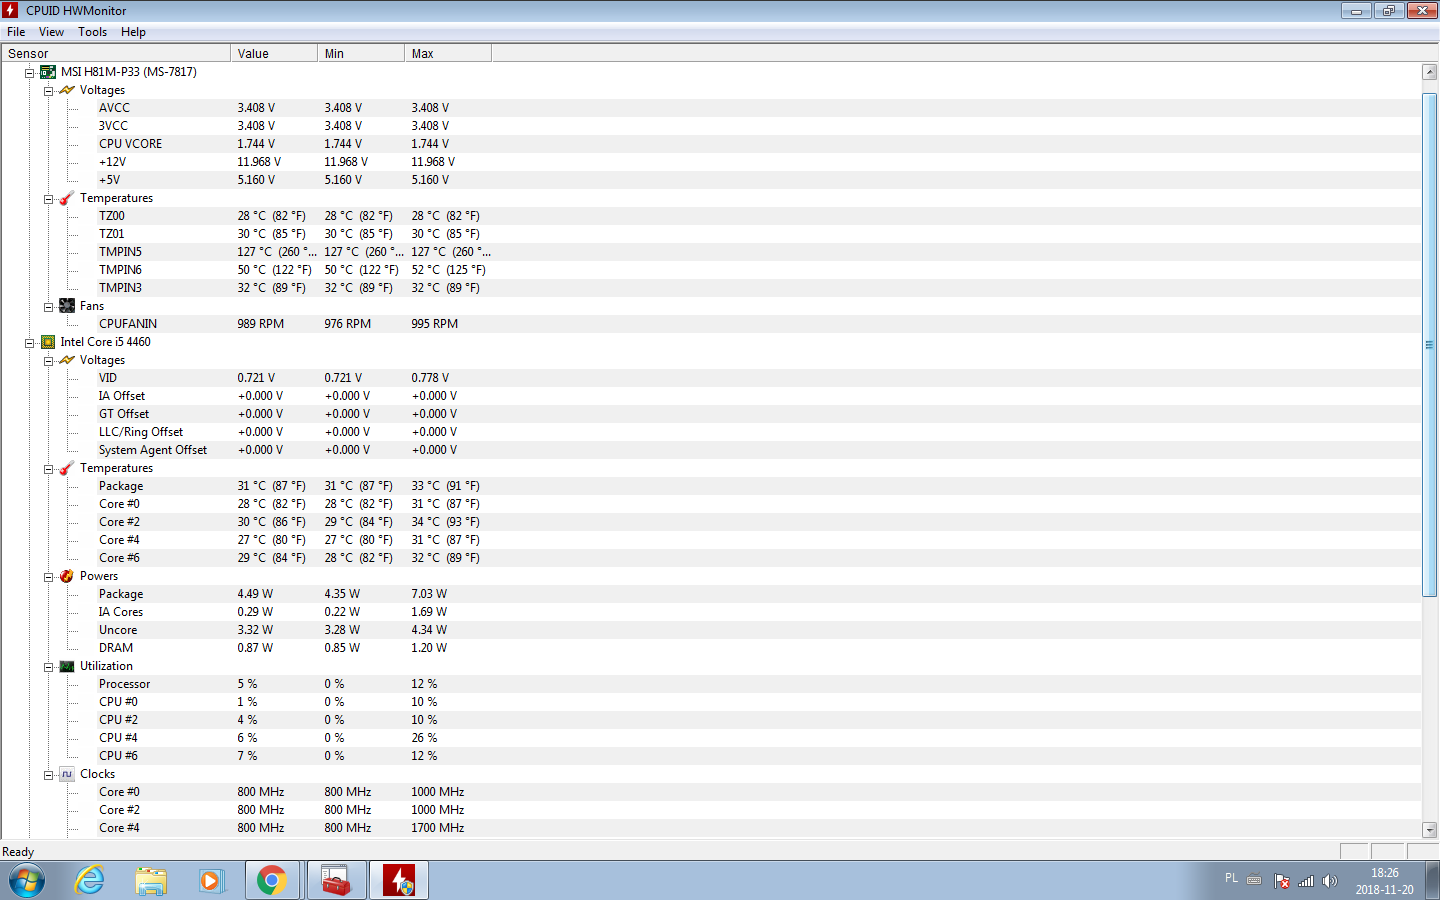Collapse the Powers group

pos(48,577)
